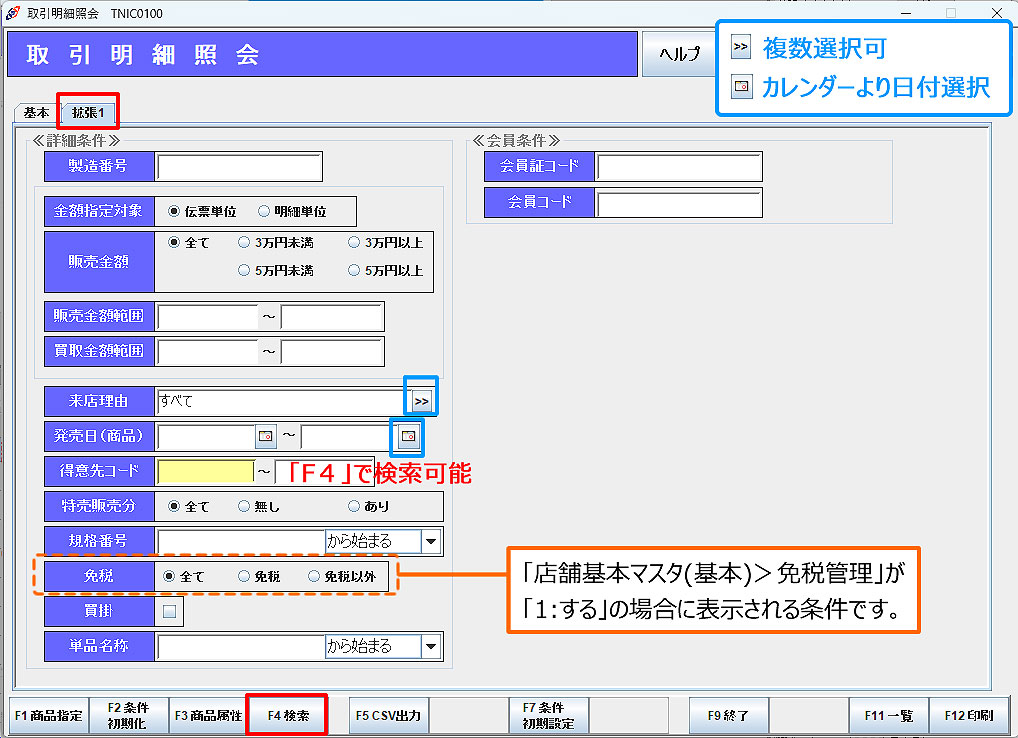Screen dimensions: 1018x738
Task: Focus yellow 得意先コード start field
Action: [205, 471]
